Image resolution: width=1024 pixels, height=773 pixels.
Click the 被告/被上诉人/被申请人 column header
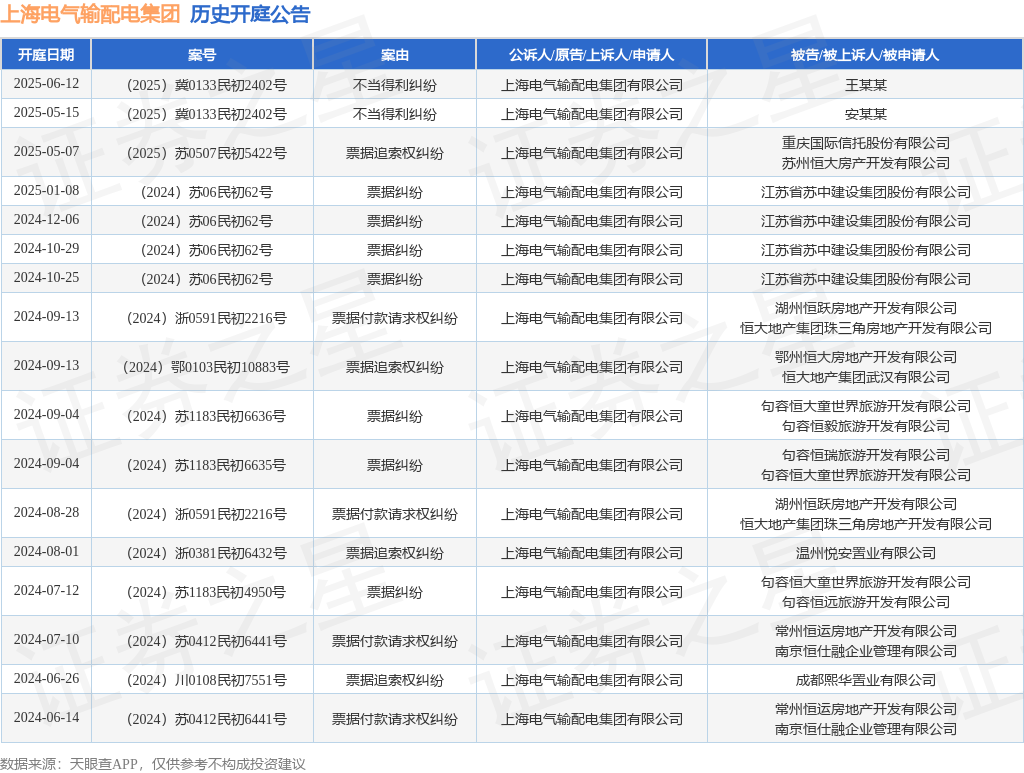coord(865,55)
